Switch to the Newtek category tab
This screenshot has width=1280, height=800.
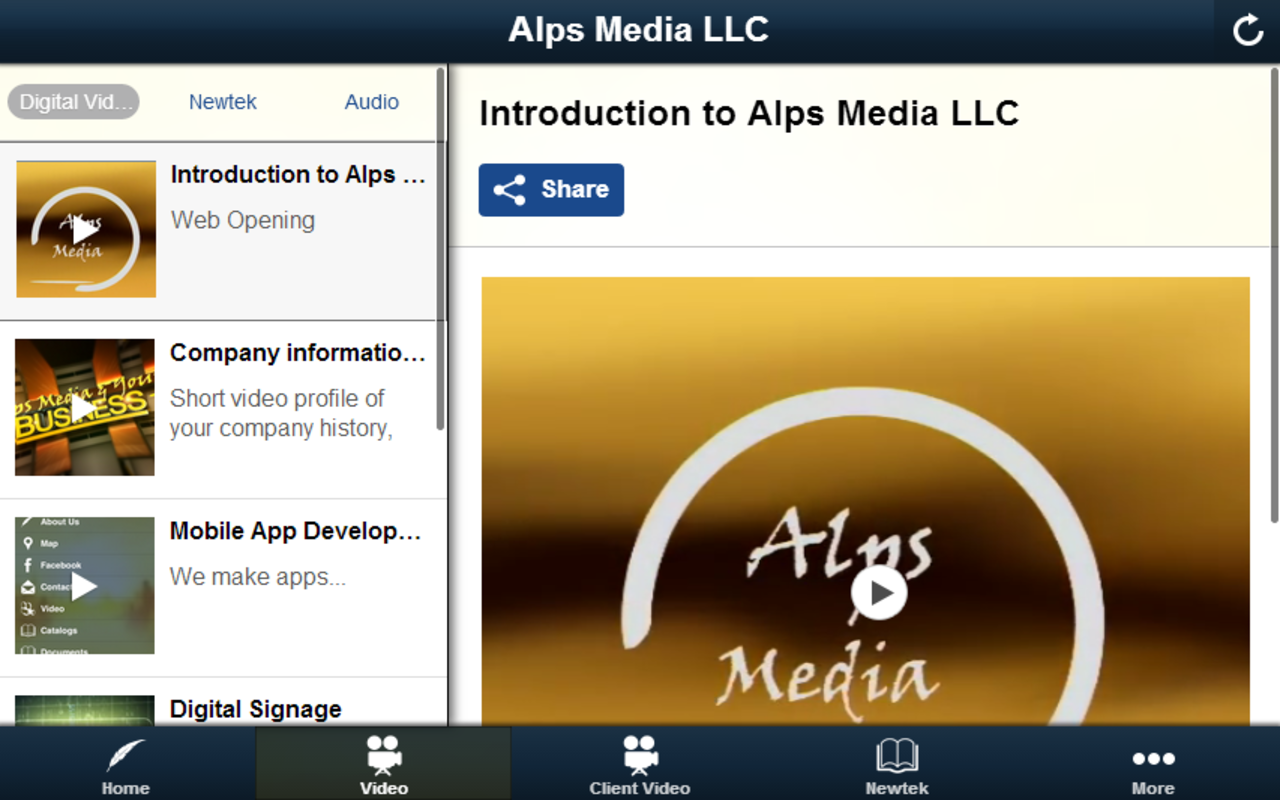pyautogui.click(x=222, y=101)
